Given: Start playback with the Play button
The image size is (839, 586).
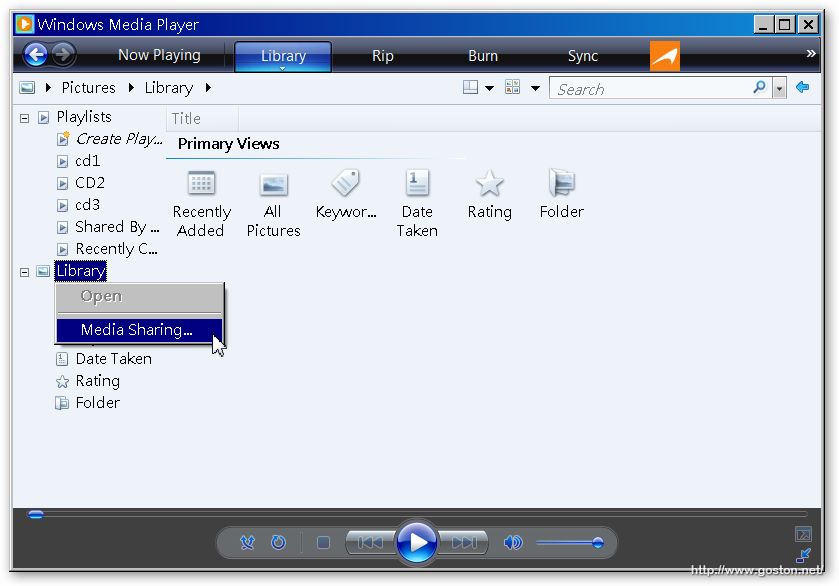Looking at the screenshot, I should (x=417, y=542).
